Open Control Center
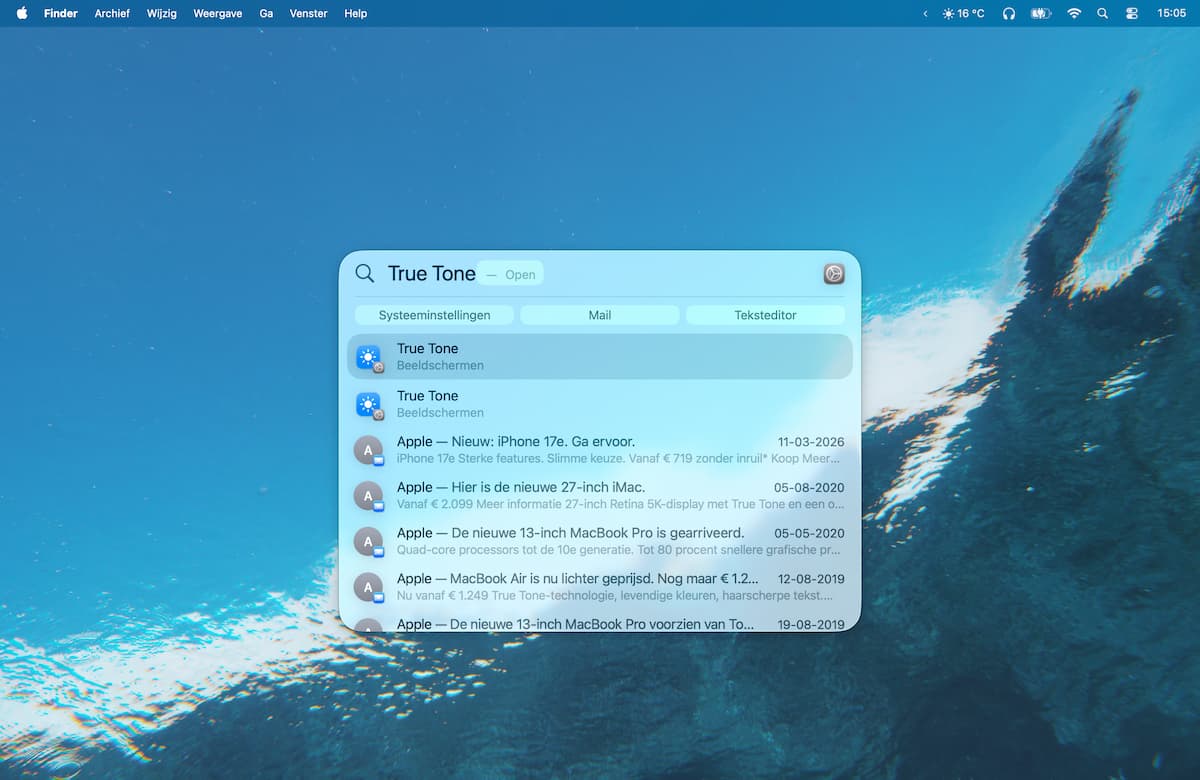Viewport: 1200px width, 780px height. tap(1132, 13)
